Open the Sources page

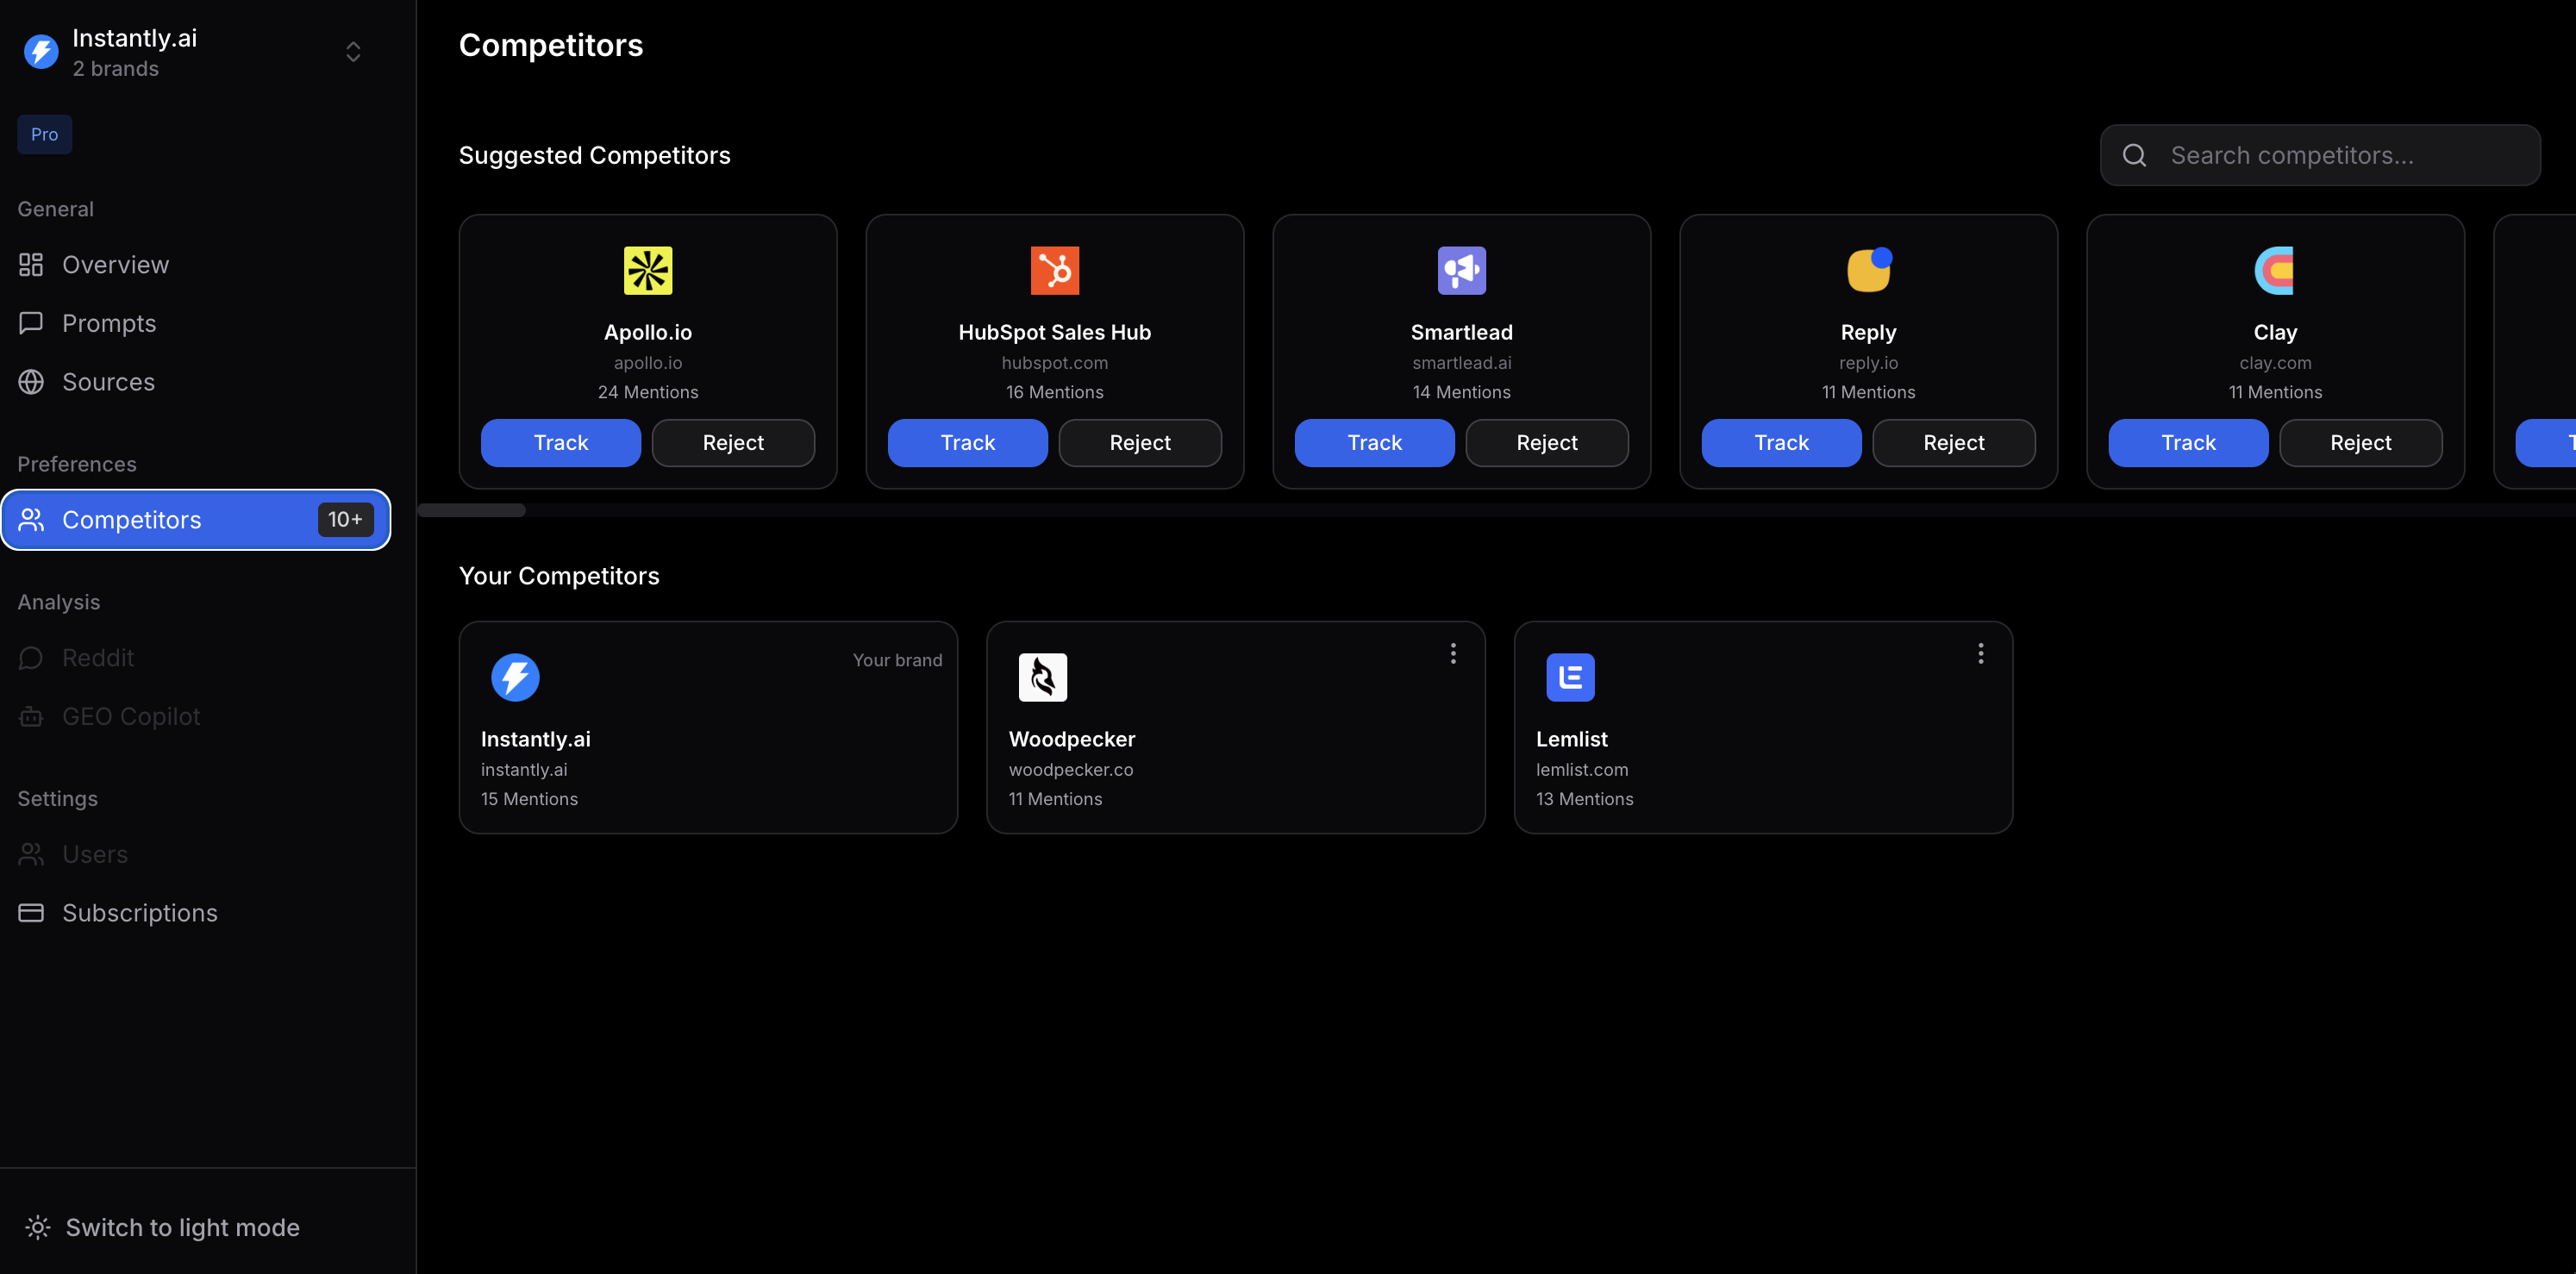coord(196,382)
